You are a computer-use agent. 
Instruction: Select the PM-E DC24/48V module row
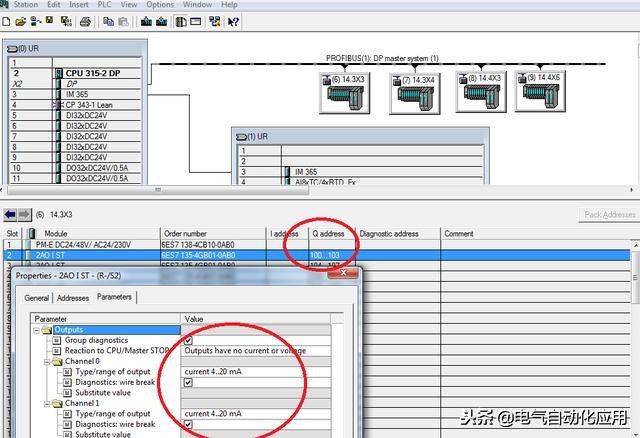tap(80, 244)
